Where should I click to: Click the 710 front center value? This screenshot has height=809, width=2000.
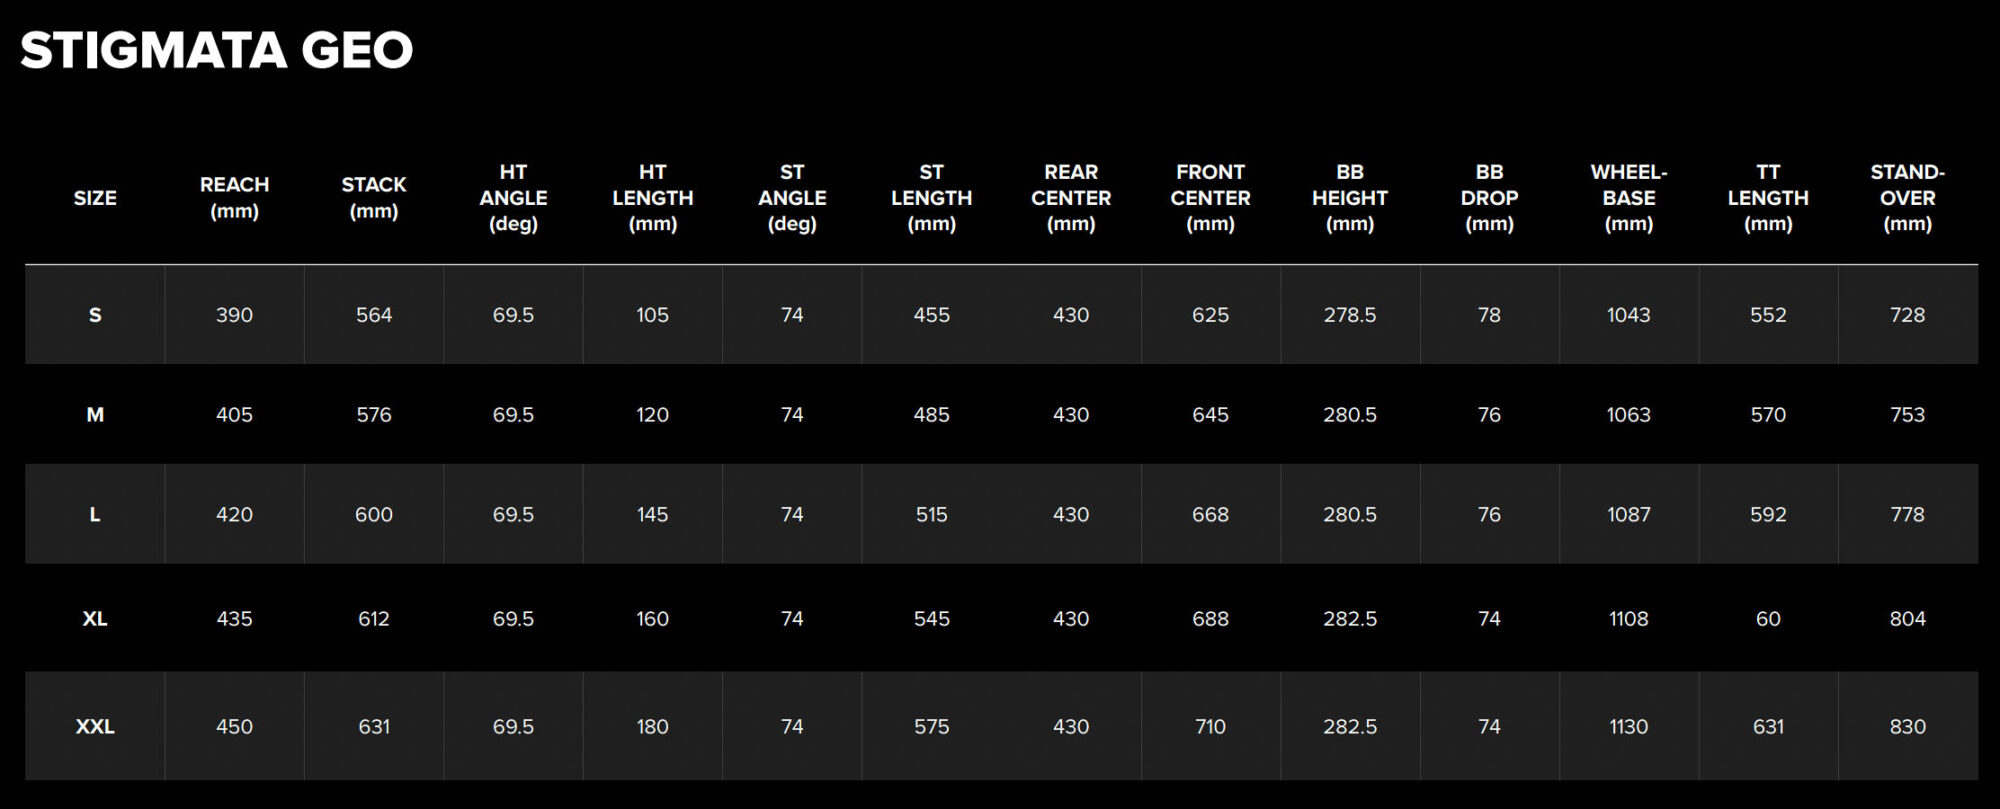click(x=1210, y=727)
